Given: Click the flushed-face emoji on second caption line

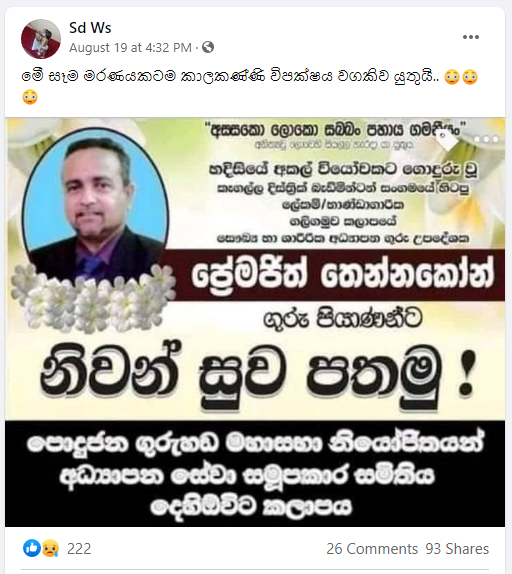Looking at the screenshot, I should (x=30, y=97).
